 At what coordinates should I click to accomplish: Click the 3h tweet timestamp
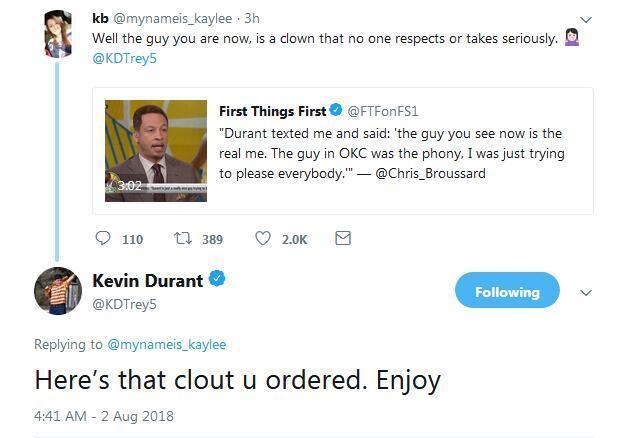pos(252,18)
